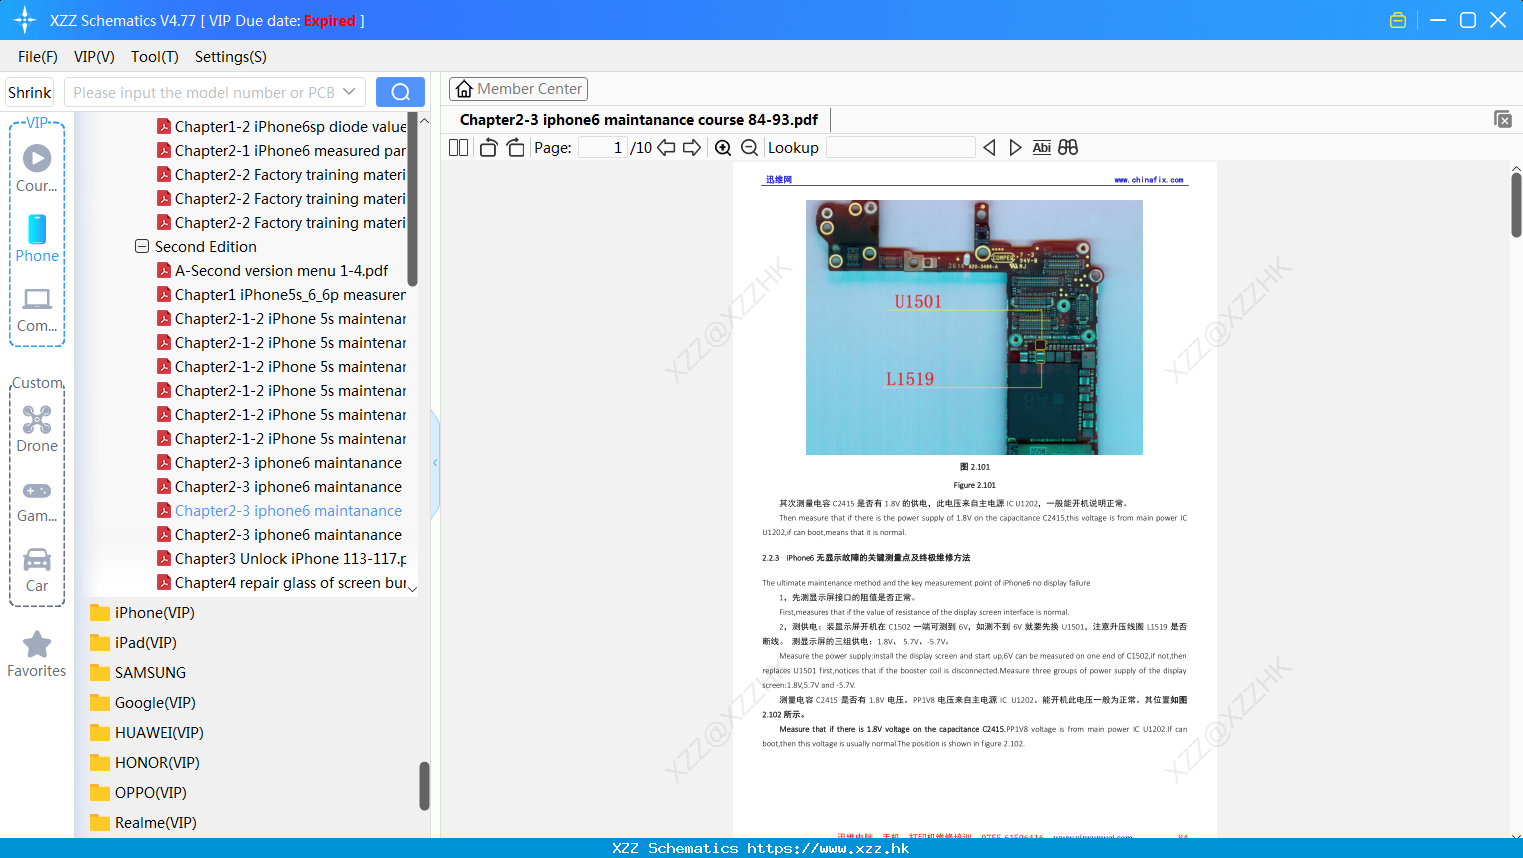The image size is (1523, 858).
Task: Go to the previous page arrow
Action: pyautogui.click(x=666, y=147)
